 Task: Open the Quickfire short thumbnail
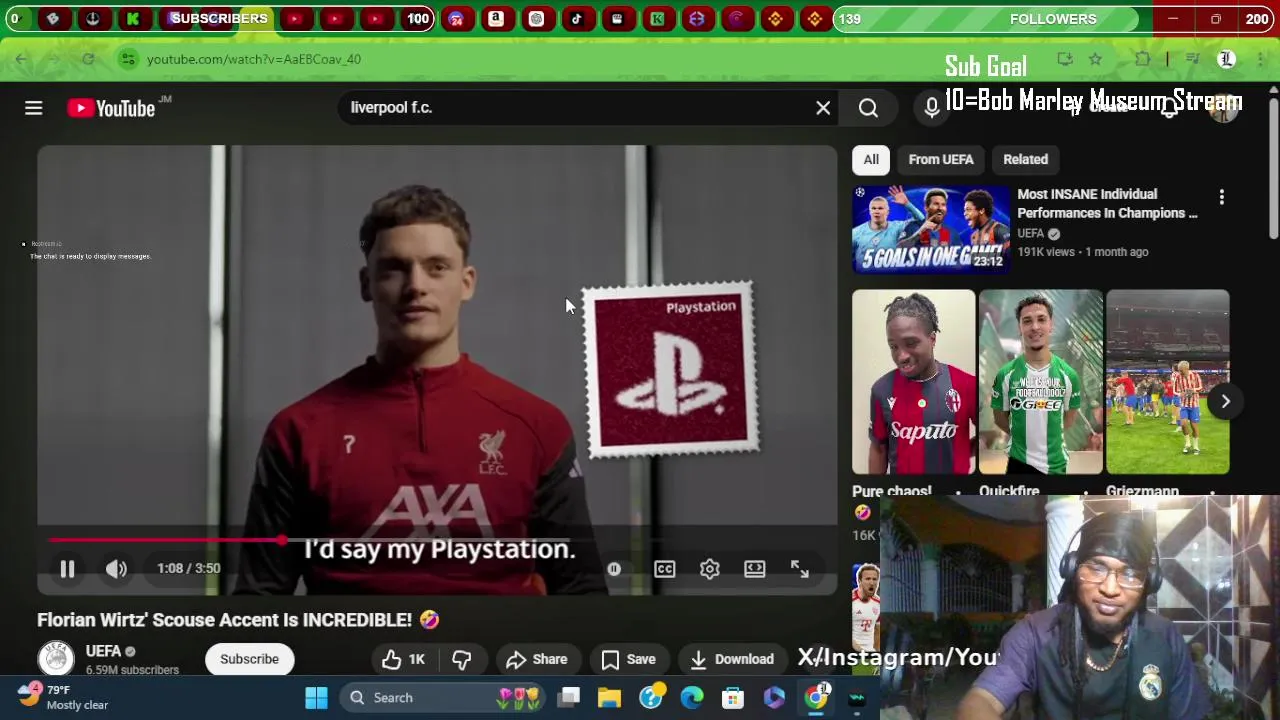[x=1040, y=382]
